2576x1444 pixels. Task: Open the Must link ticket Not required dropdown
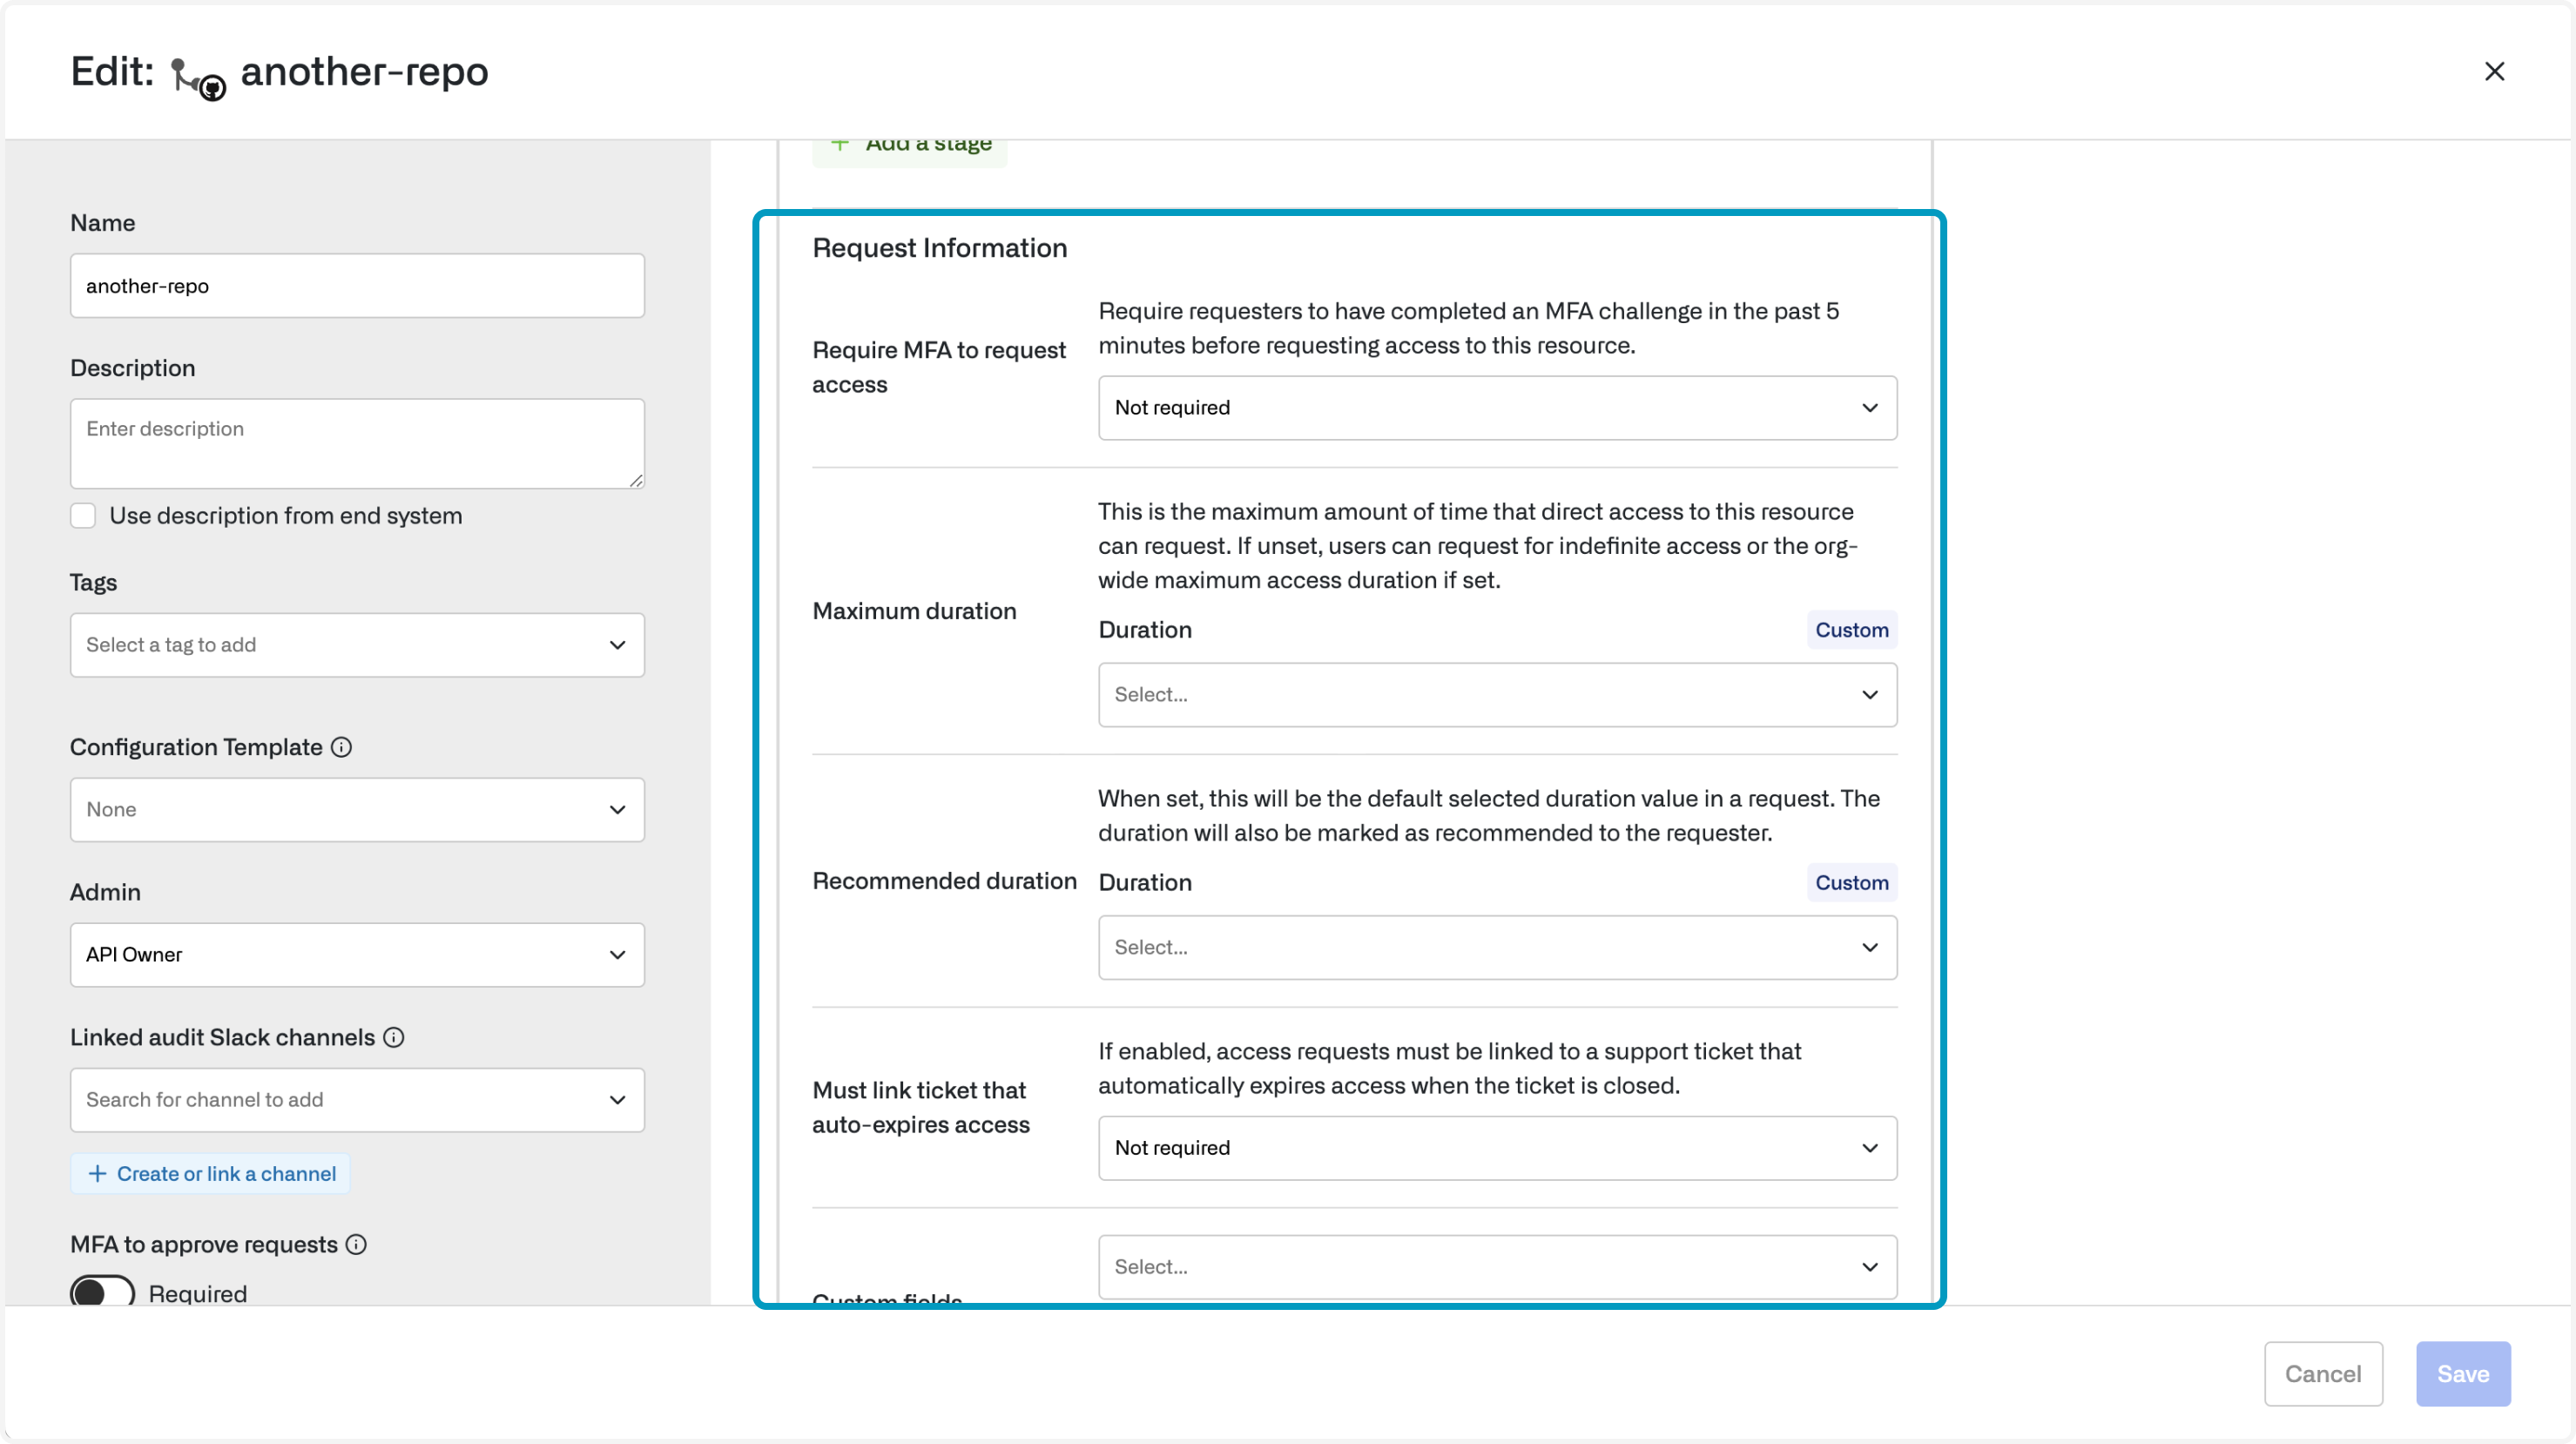[1497, 1147]
